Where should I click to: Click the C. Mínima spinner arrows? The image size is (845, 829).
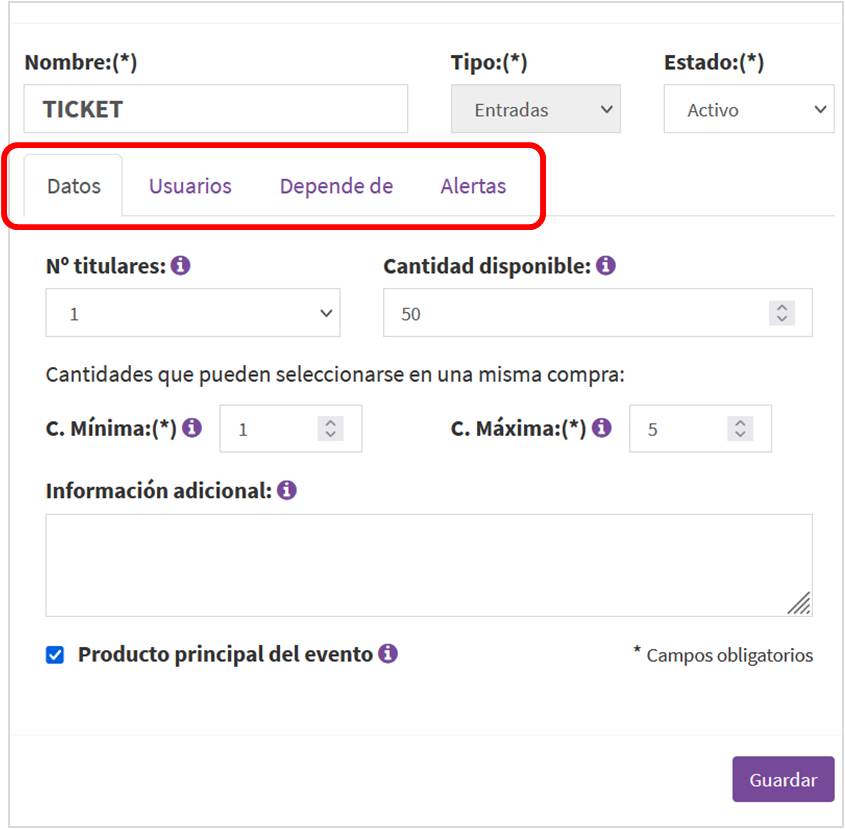tap(330, 429)
